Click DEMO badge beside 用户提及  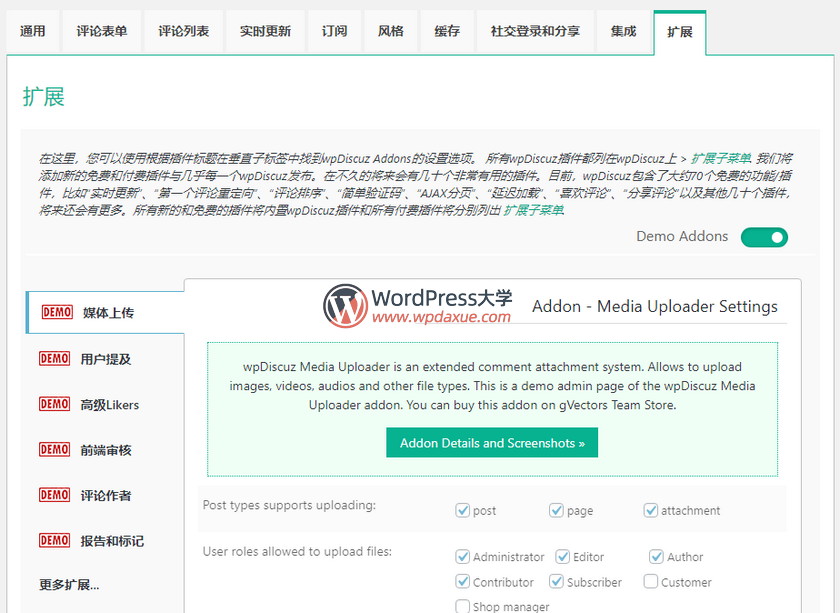coord(54,358)
